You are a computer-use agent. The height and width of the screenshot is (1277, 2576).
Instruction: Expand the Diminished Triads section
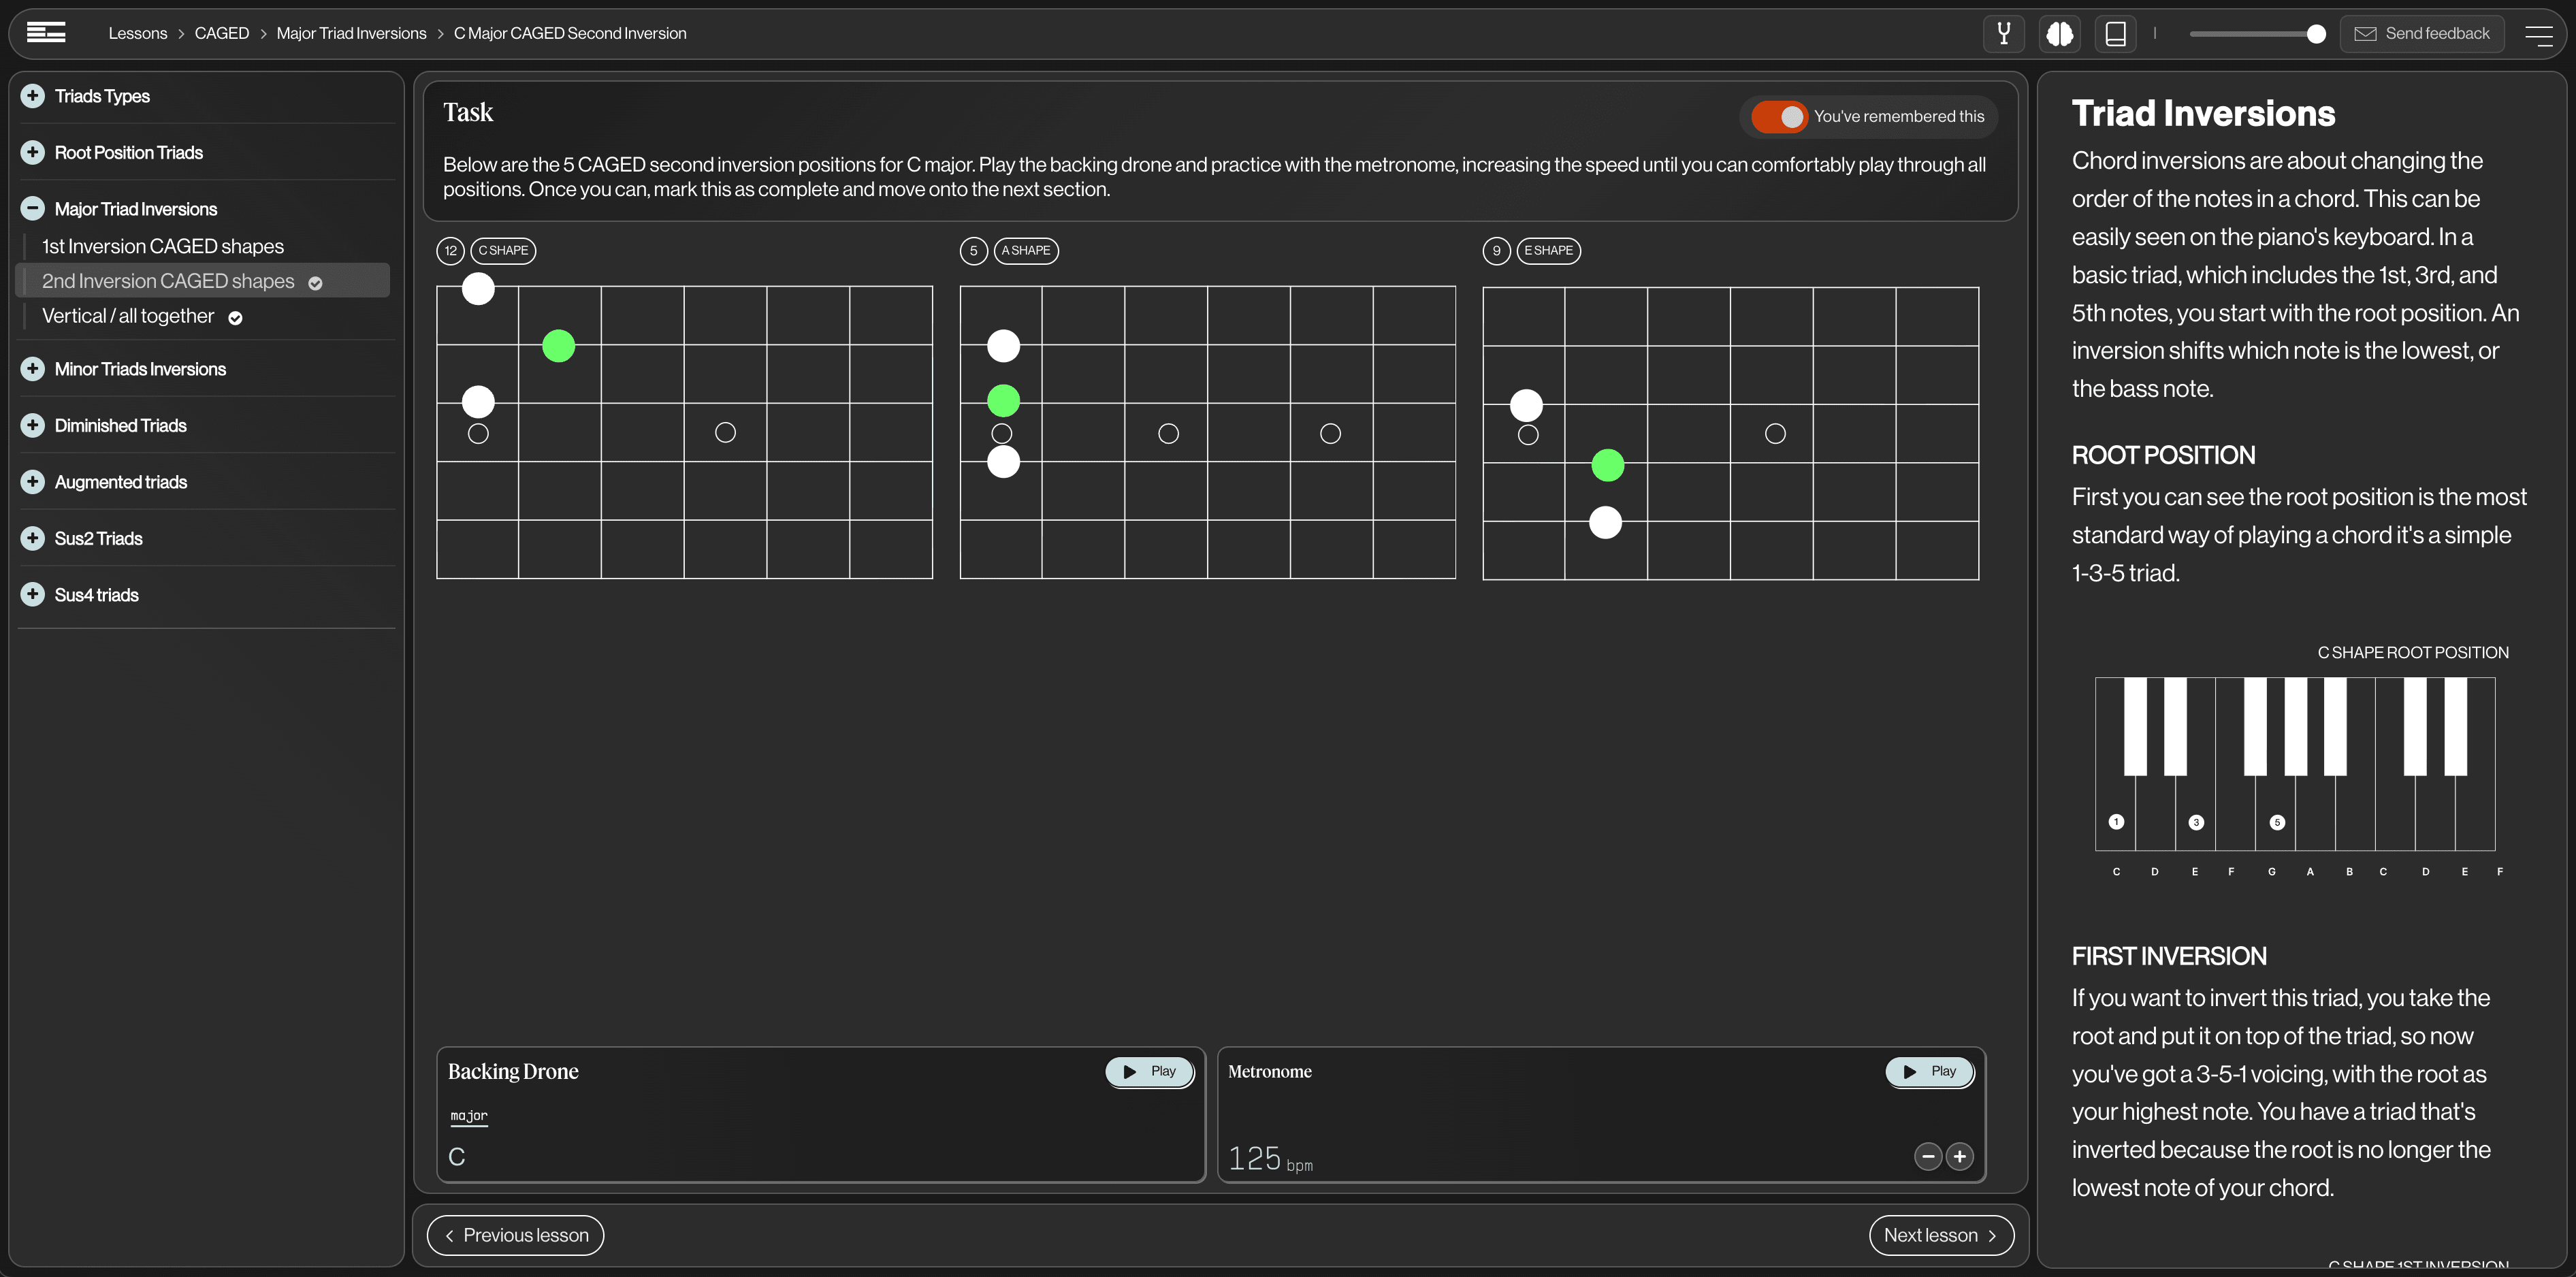(33, 425)
